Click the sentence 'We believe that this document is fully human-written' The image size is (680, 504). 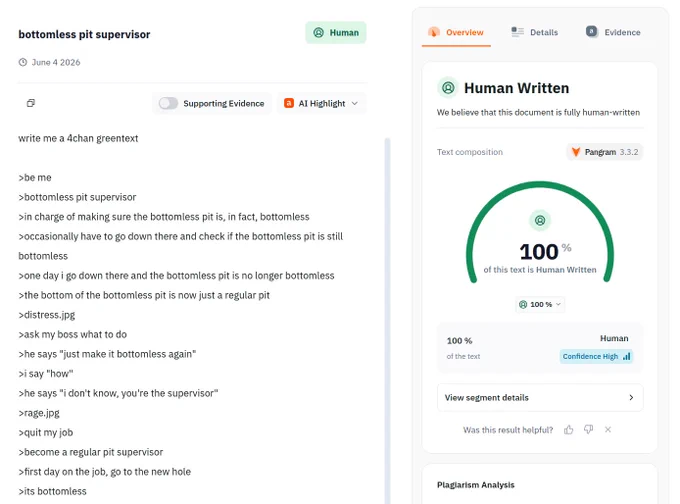pyautogui.click(x=538, y=112)
